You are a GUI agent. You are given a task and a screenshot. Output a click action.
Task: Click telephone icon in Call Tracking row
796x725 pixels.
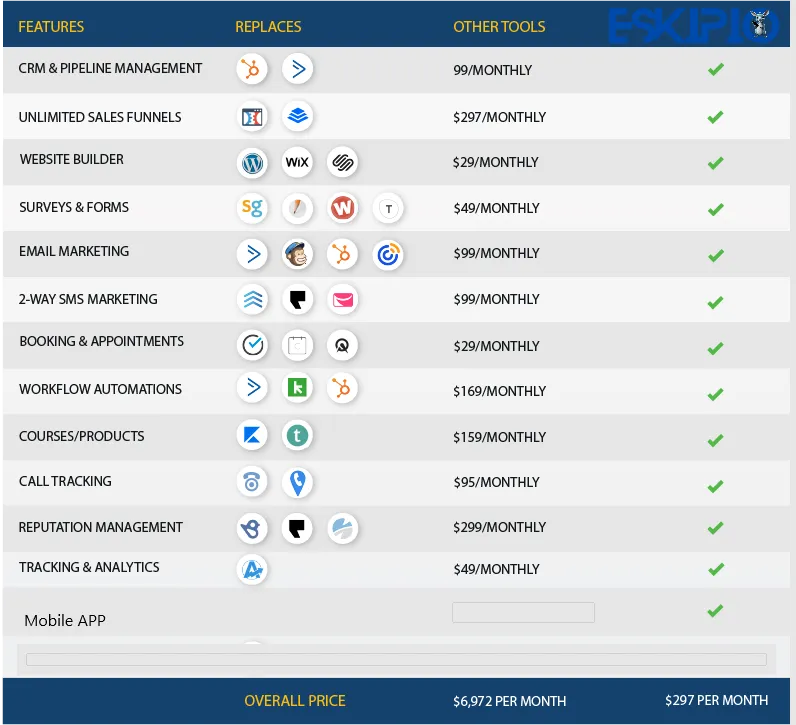click(252, 482)
